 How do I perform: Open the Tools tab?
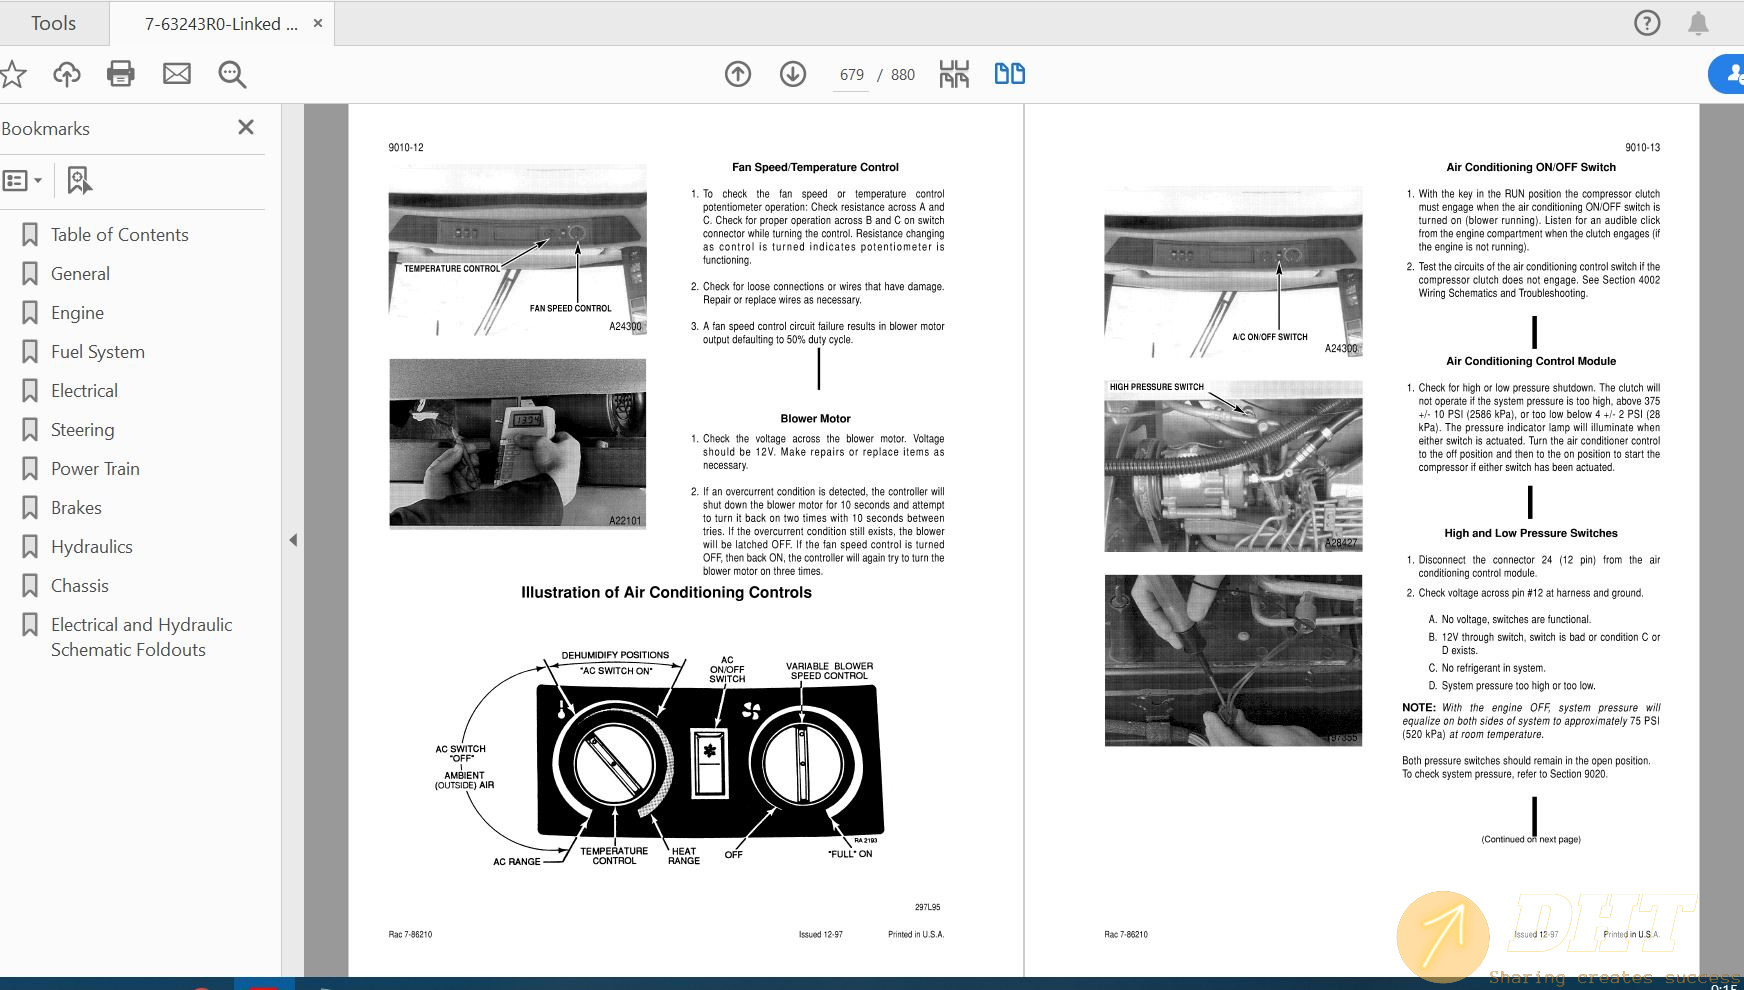click(53, 23)
